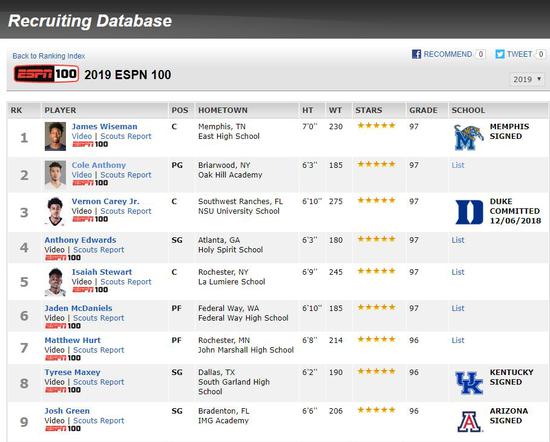Image resolution: width=550 pixels, height=442 pixels.
Task: Click the Kentucky Wildcats UK logo
Action: [x=469, y=383]
